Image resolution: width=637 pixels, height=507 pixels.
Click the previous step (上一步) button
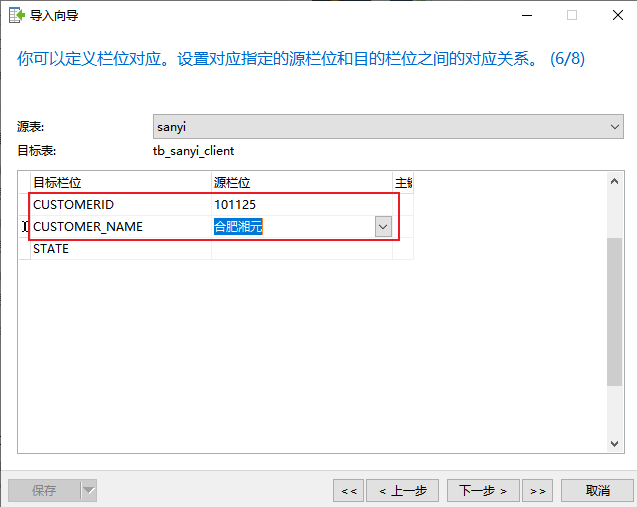402,491
